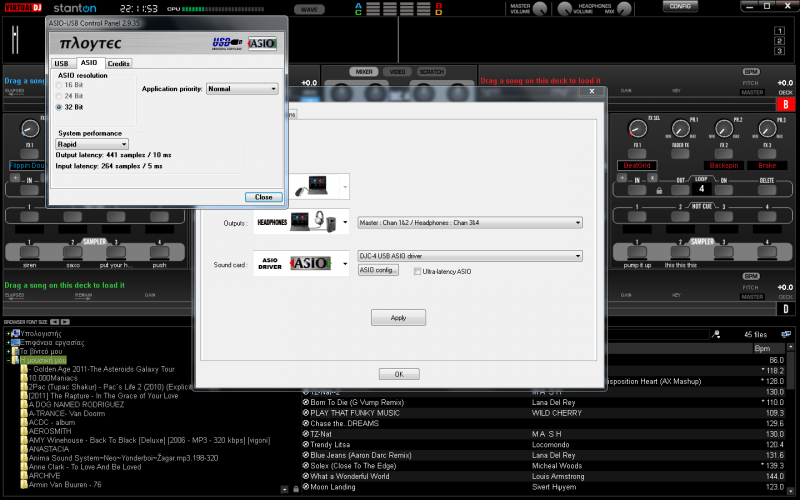Select deck D indicator
Viewport: 800px width, 500px height.
click(785, 309)
